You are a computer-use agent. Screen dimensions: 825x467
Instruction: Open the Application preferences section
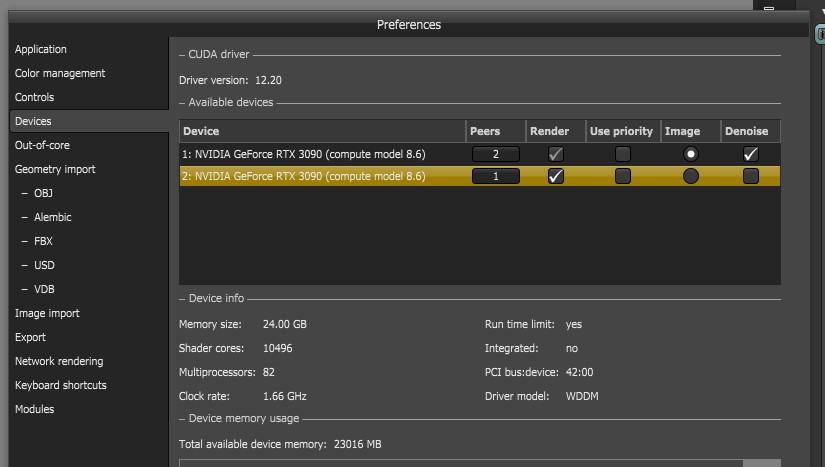[41, 49]
